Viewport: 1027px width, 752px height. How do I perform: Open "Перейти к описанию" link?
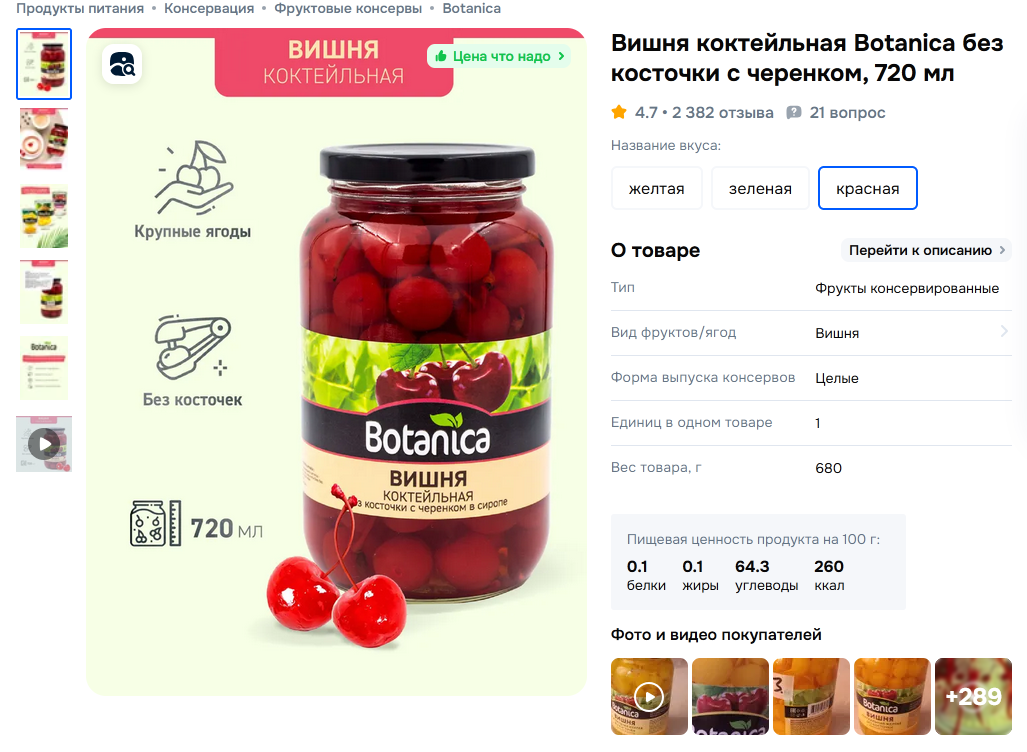926,250
